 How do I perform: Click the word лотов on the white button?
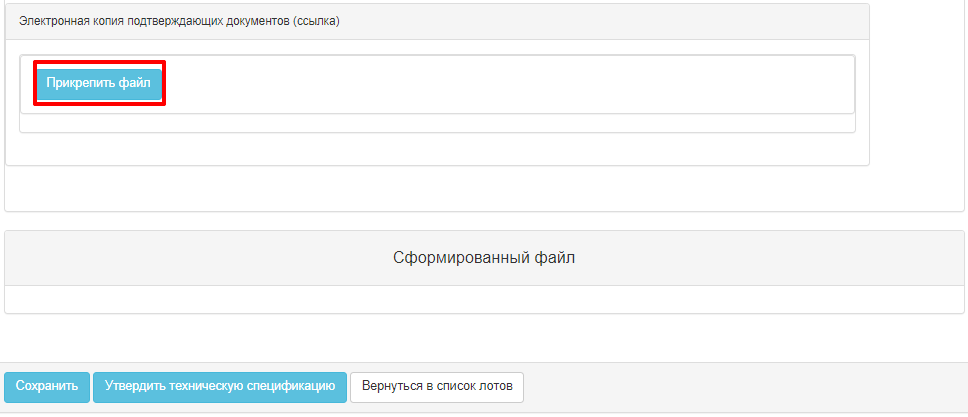click(496, 387)
